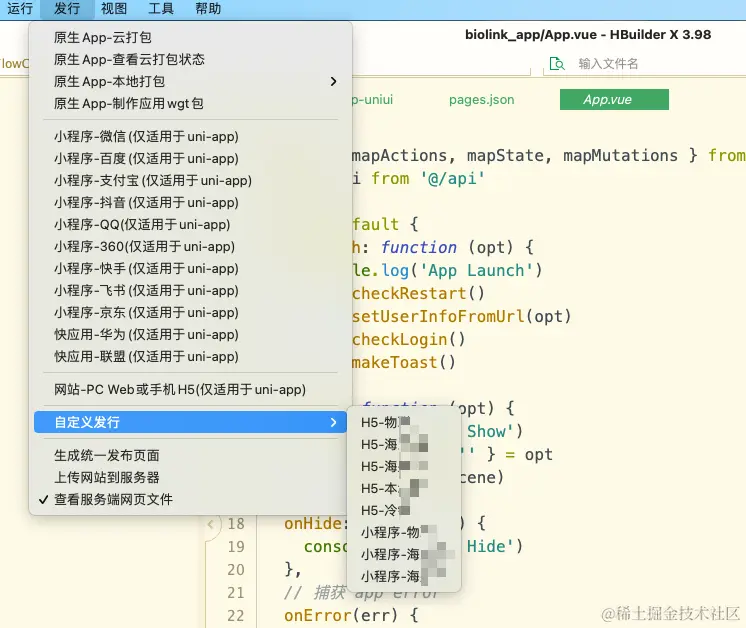Click '@/api' import string
The image size is (746, 628).
(x=452, y=178)
